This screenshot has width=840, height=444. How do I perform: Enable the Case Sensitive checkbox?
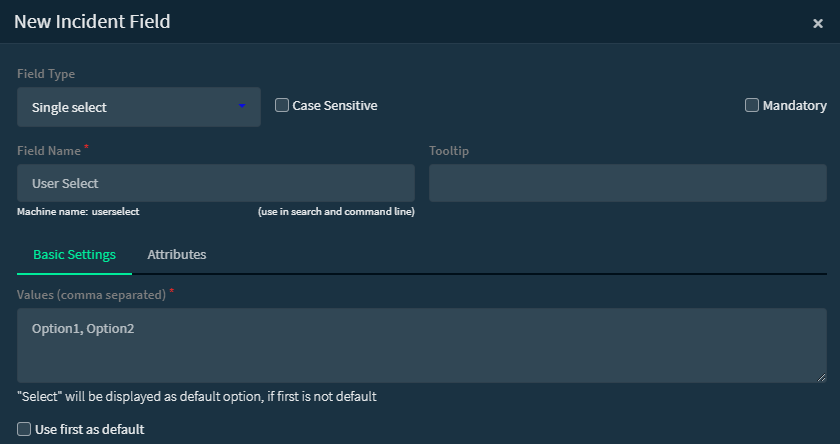point(282,105)
